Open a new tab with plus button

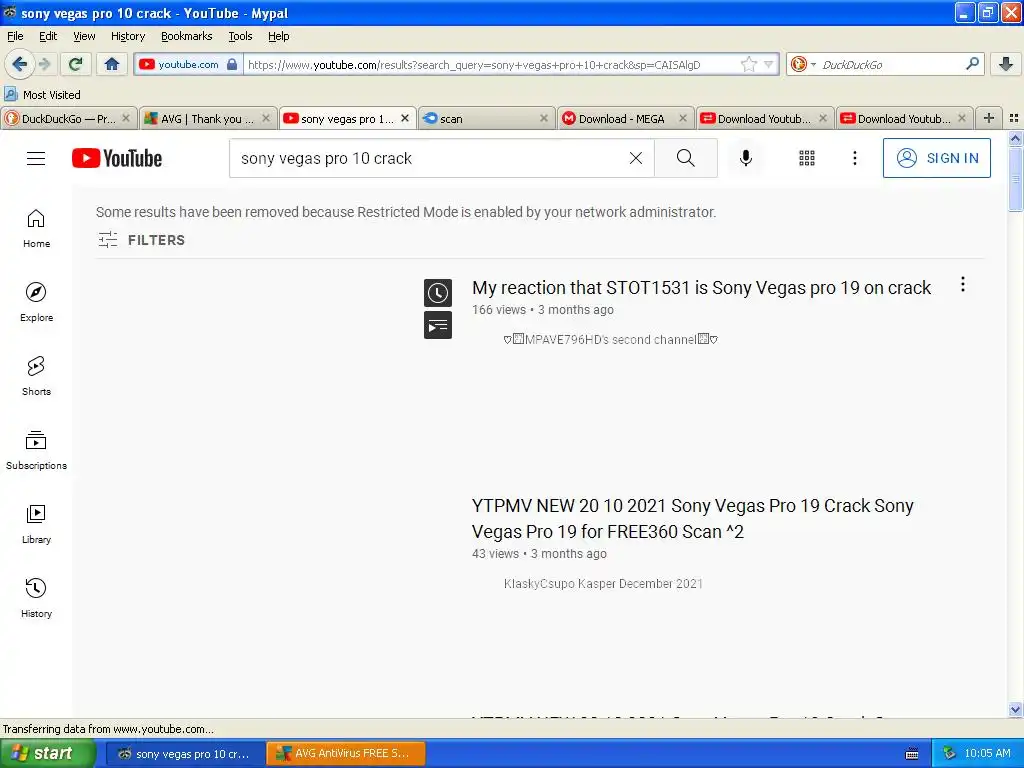tap(989, 118)
